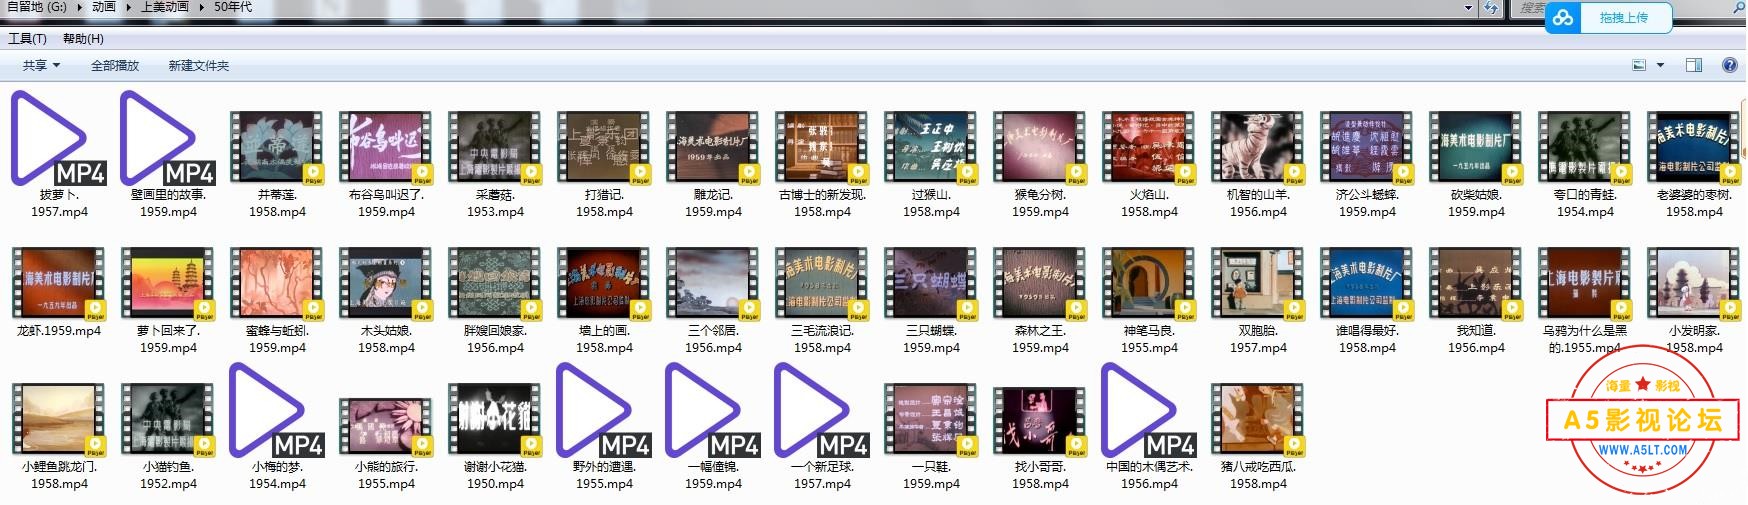Select the 三毛流浪记.1958.mp4 video icon
Image resolution: width=1748 pixels, height=505 pixels.
click(822, 284)
